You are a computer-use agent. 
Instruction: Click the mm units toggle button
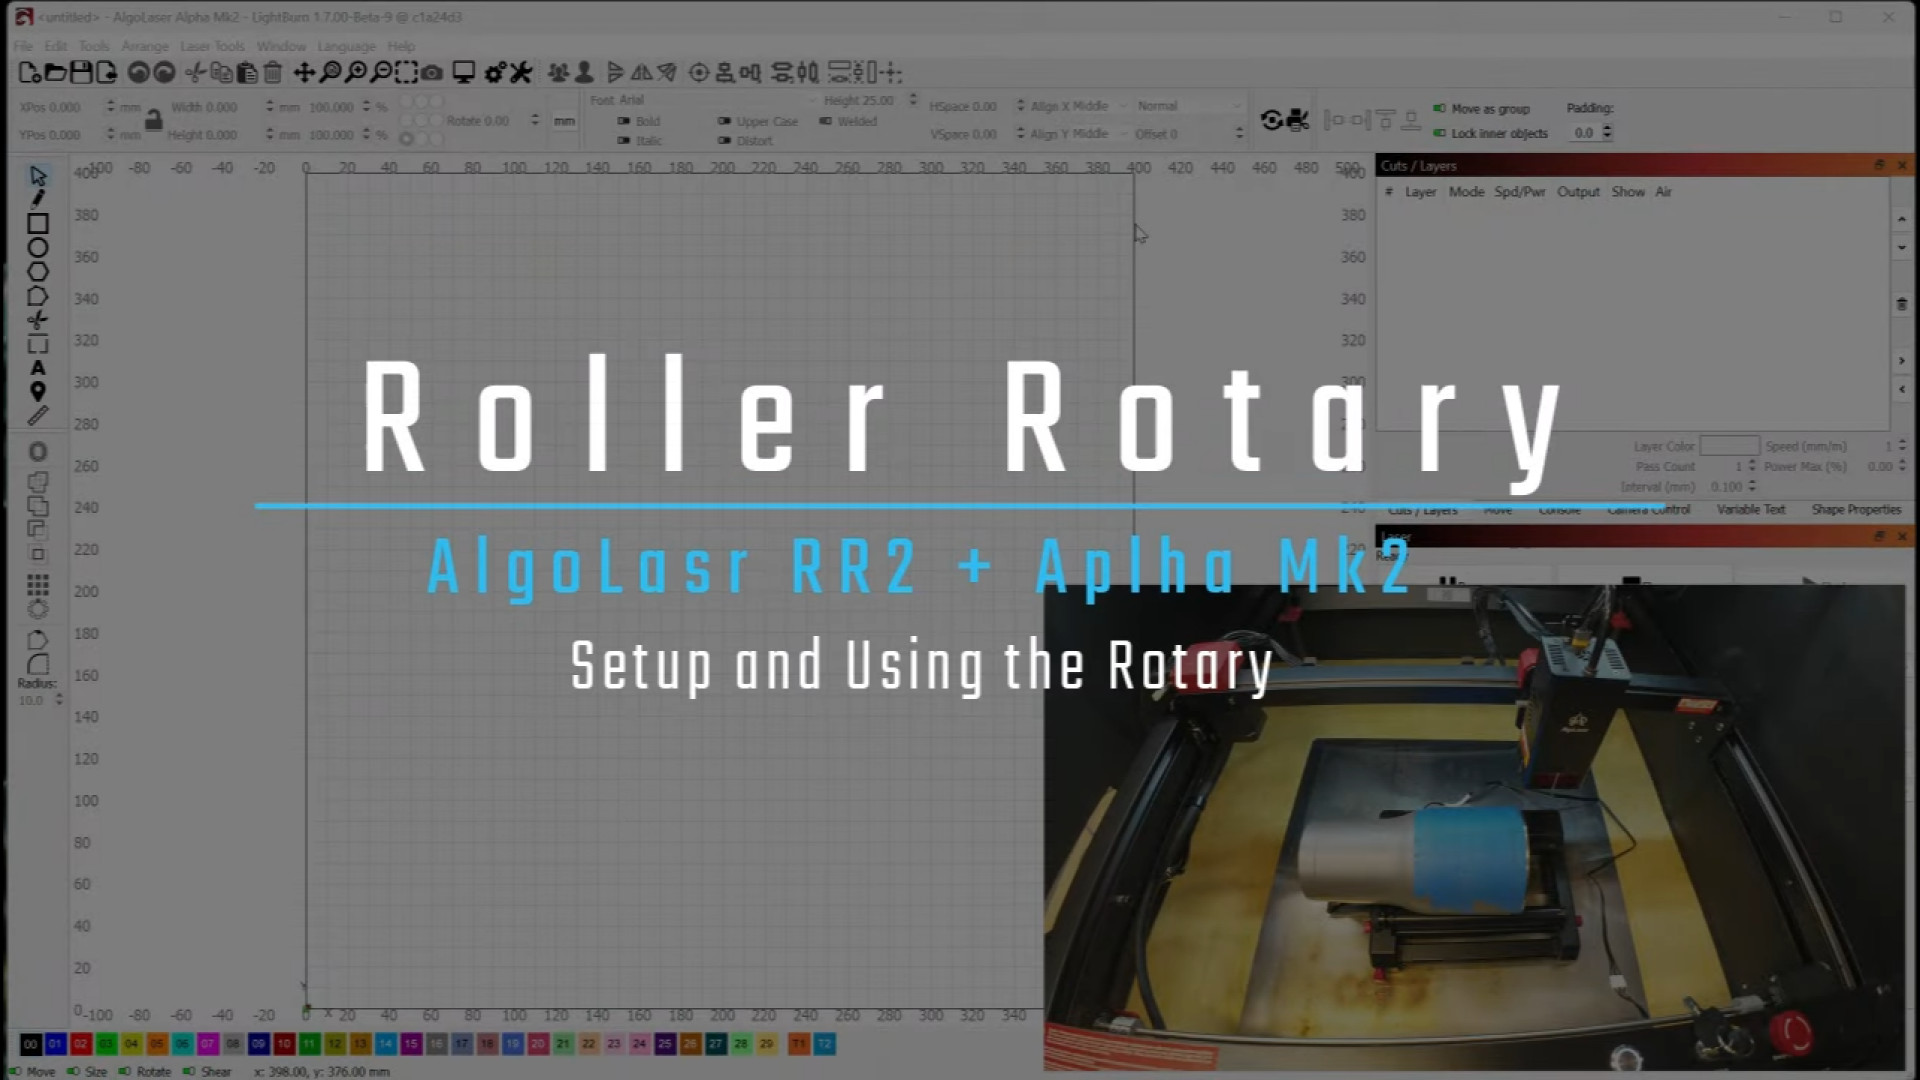click(x=564, y=121)
